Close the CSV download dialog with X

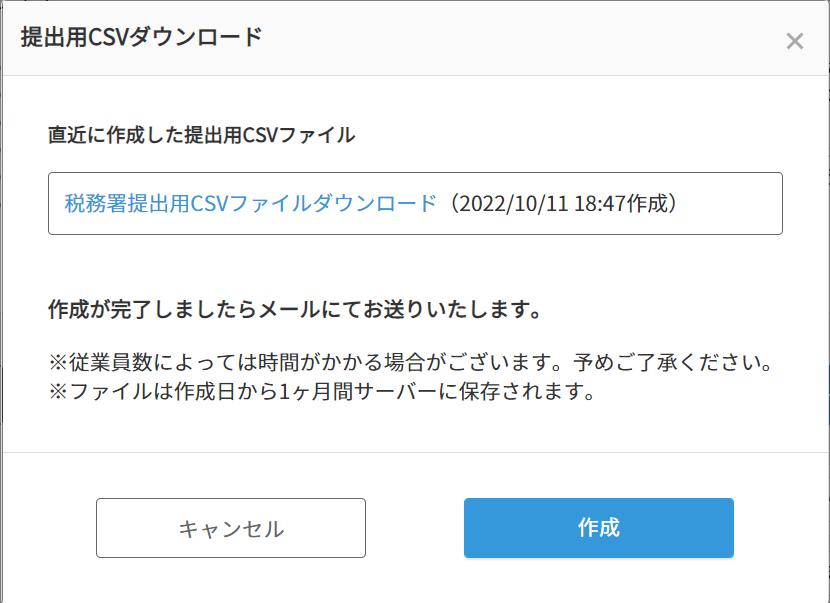click(x=794, y=41)
